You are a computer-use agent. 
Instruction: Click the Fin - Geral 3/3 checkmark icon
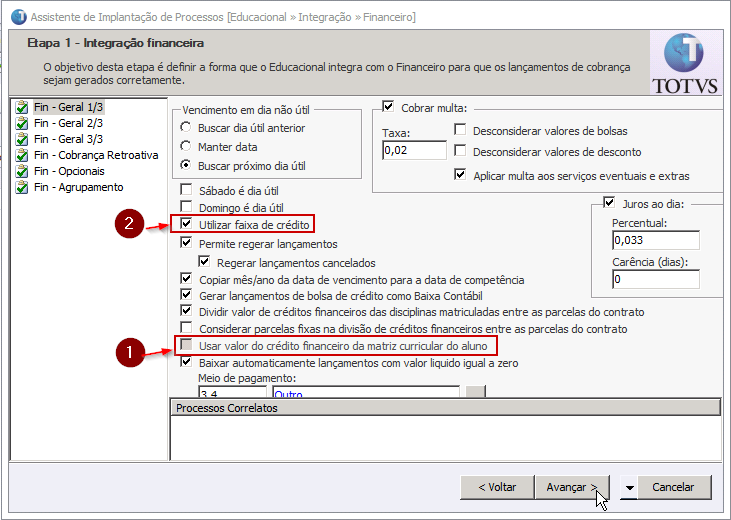22,140
